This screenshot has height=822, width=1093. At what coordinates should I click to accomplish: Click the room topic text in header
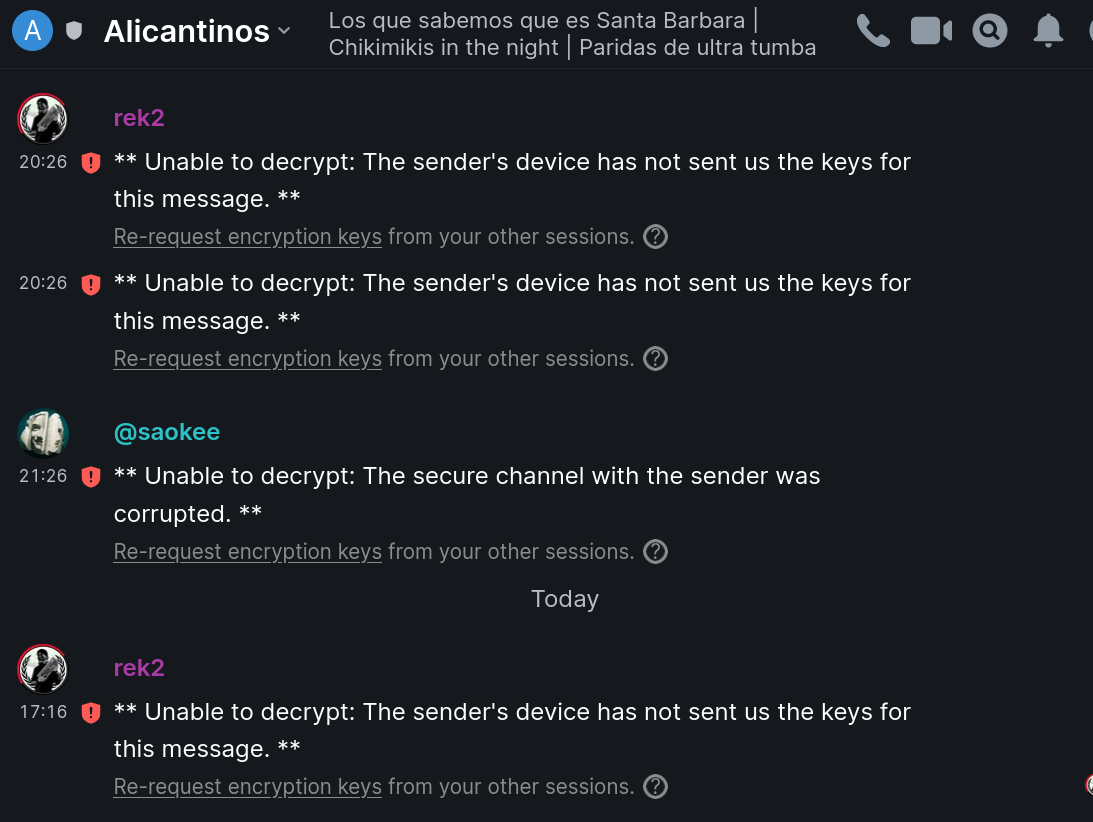572,33
